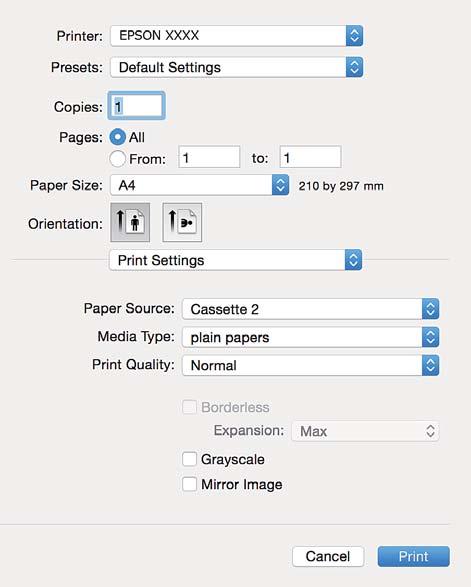Open the Expansion Max dropdown

(x=365, y=431)
